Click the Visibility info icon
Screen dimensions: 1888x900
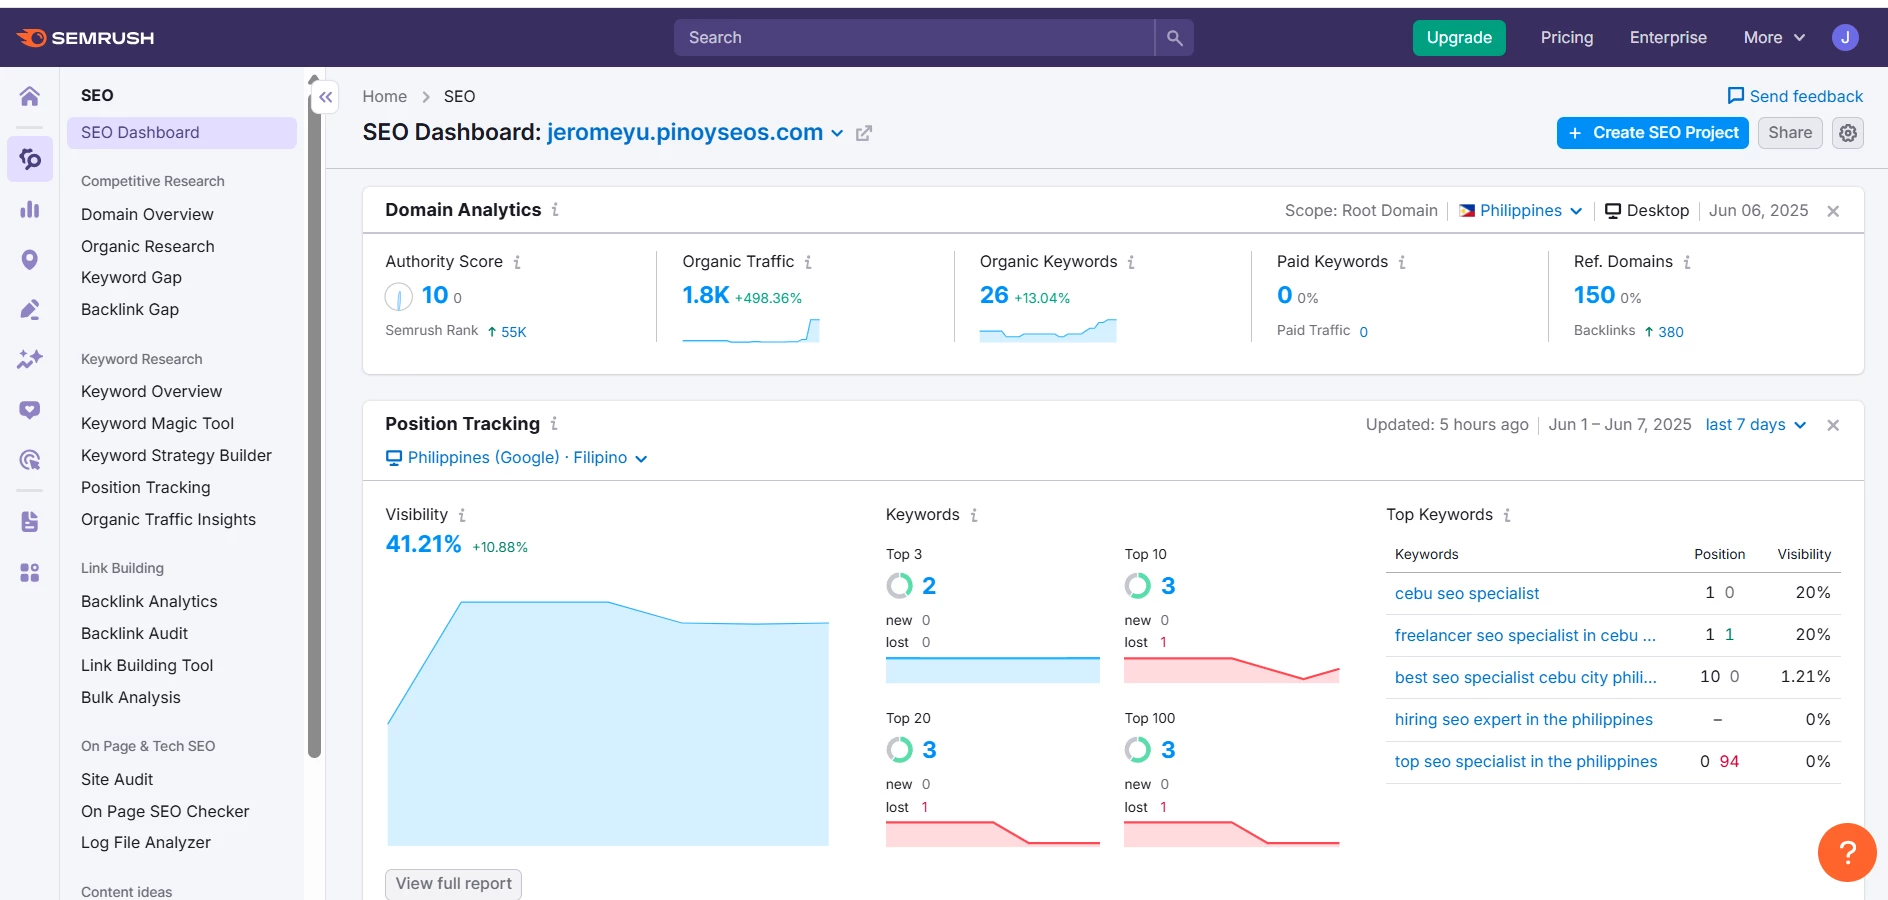(x=462, y=515)
